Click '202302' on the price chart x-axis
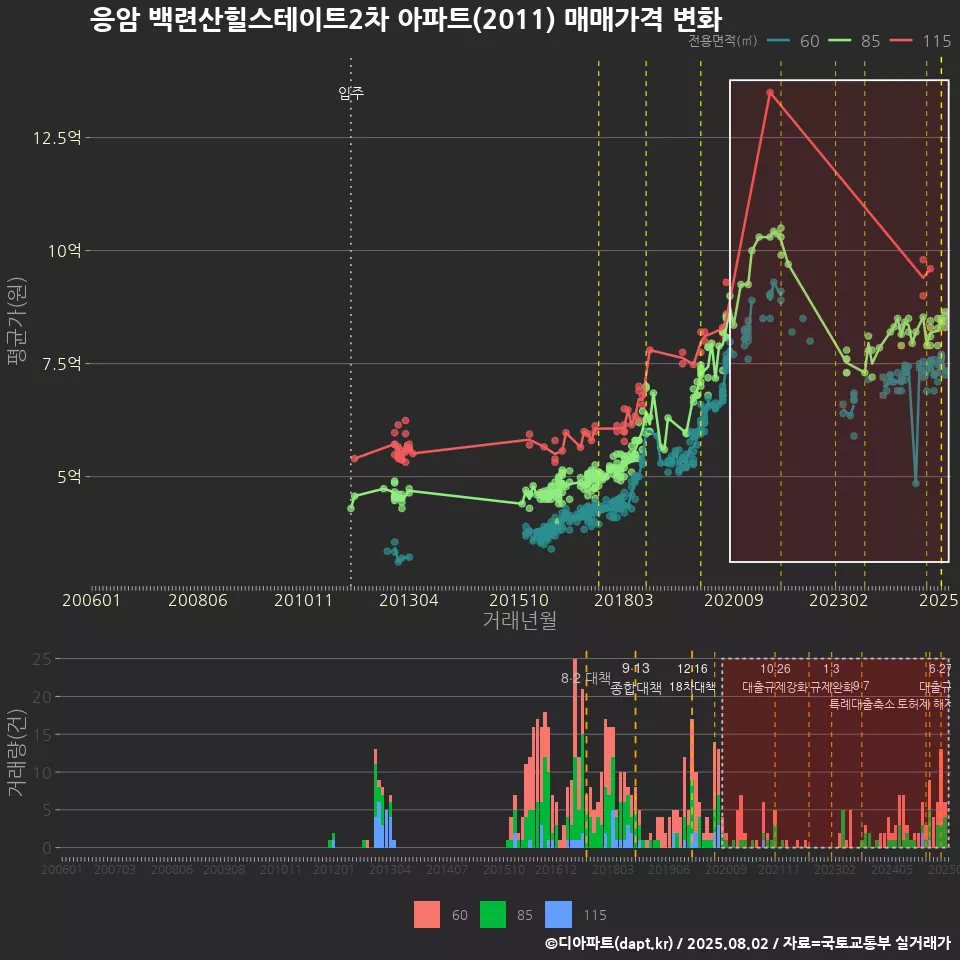Screen dimensions: 960x960 coord(839,600)
